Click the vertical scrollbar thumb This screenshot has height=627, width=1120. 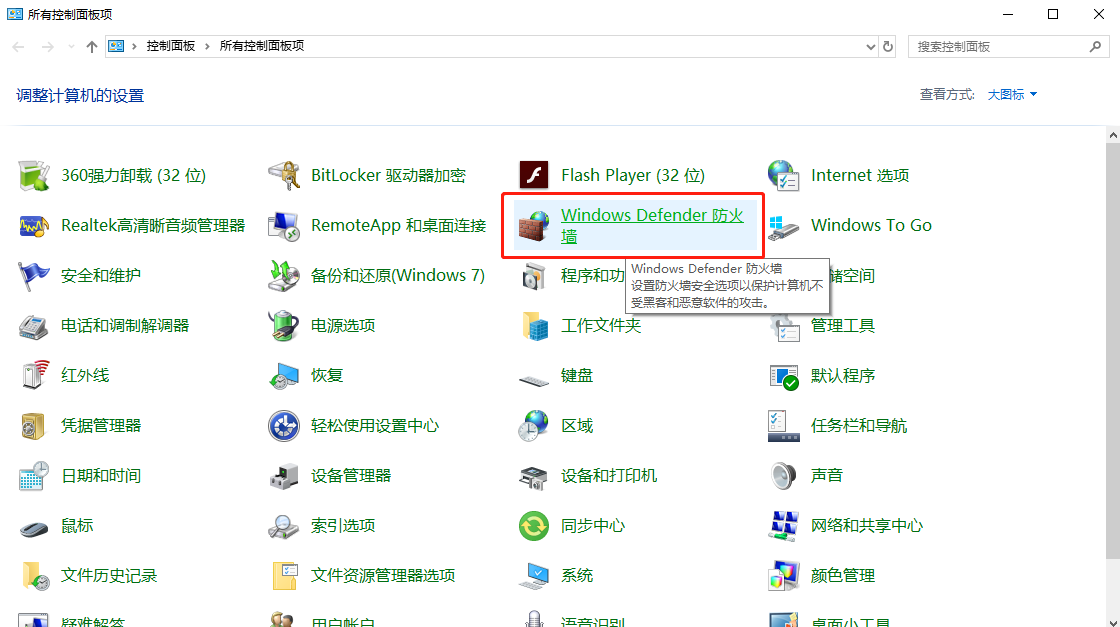click(x=1113, y=351)
